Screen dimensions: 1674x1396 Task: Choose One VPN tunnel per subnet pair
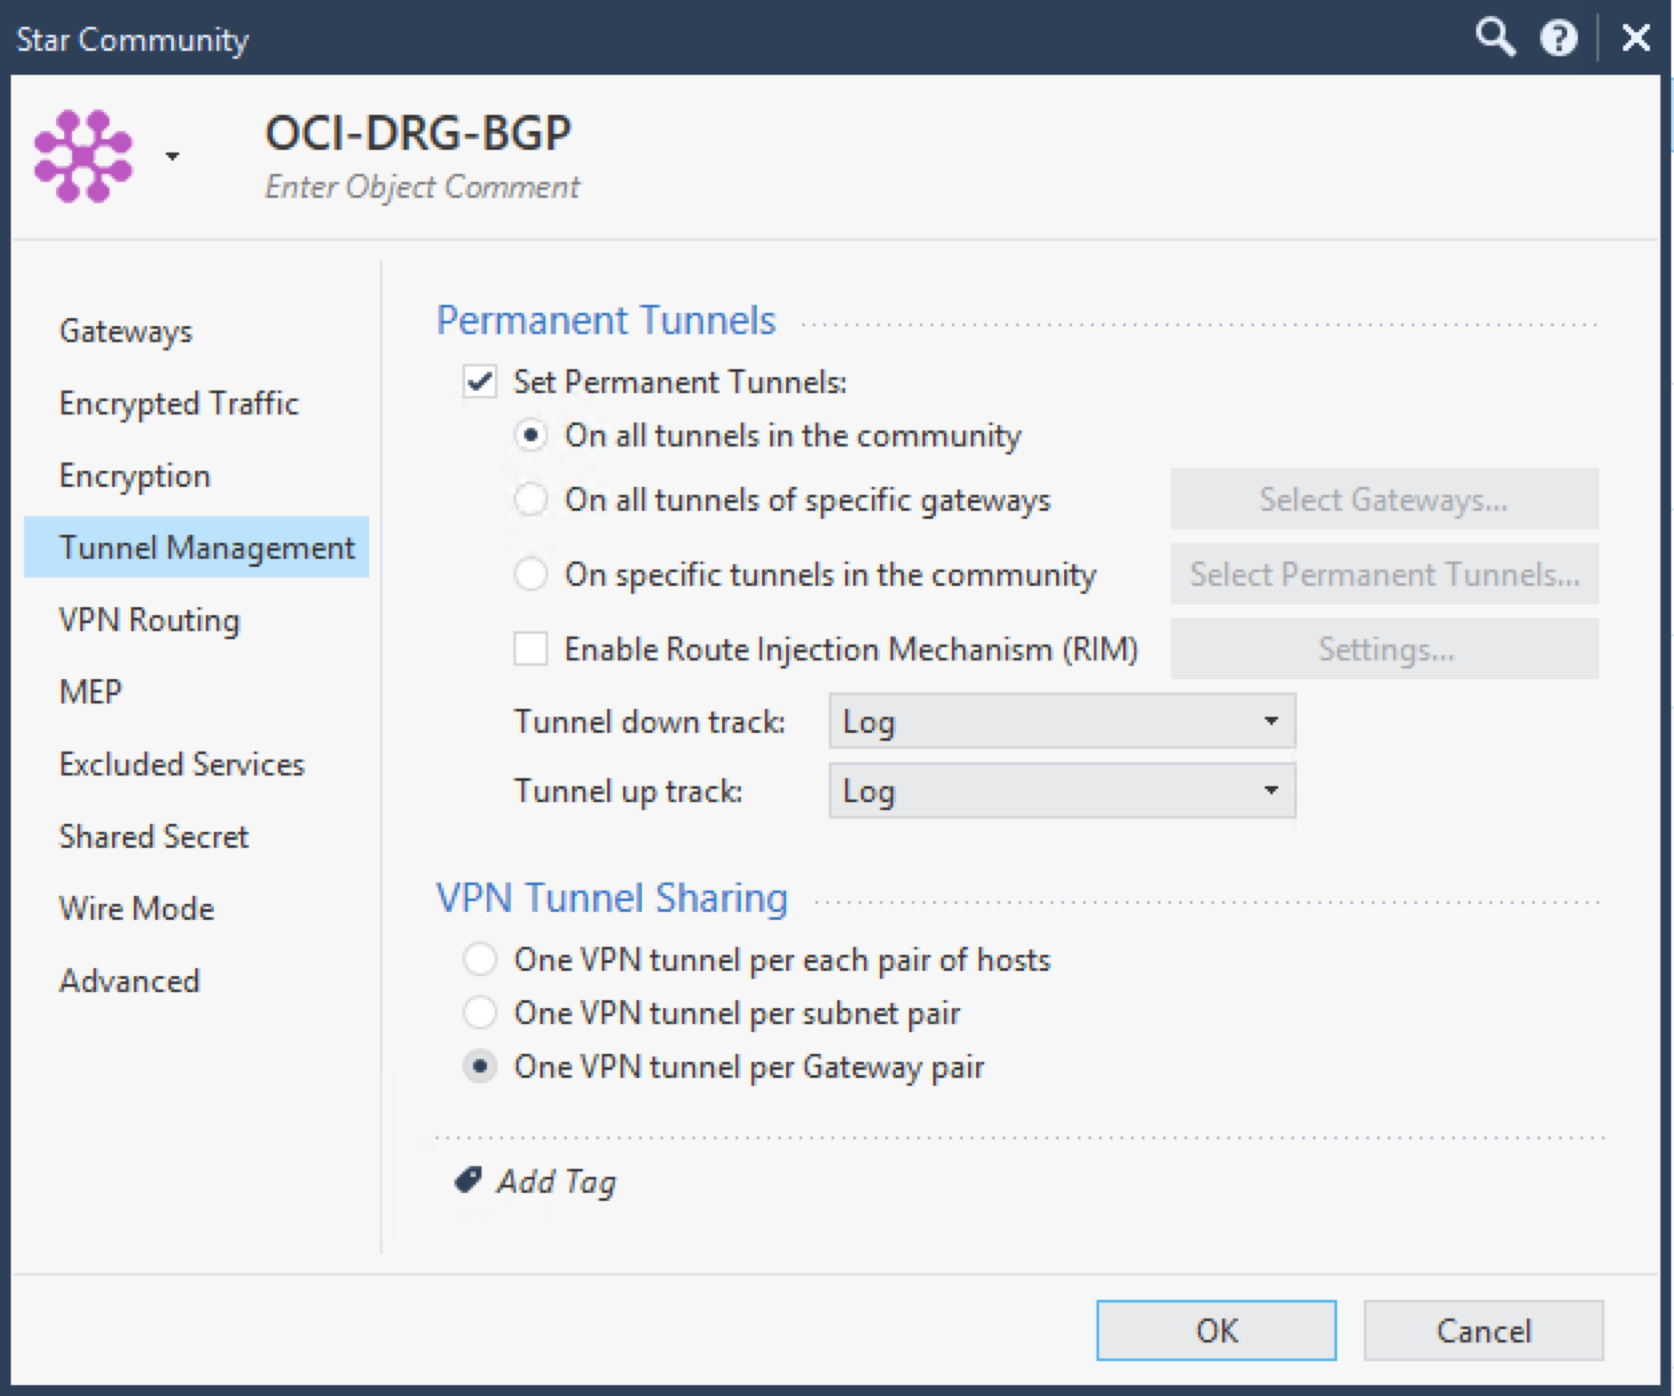tap(479, 1013)
